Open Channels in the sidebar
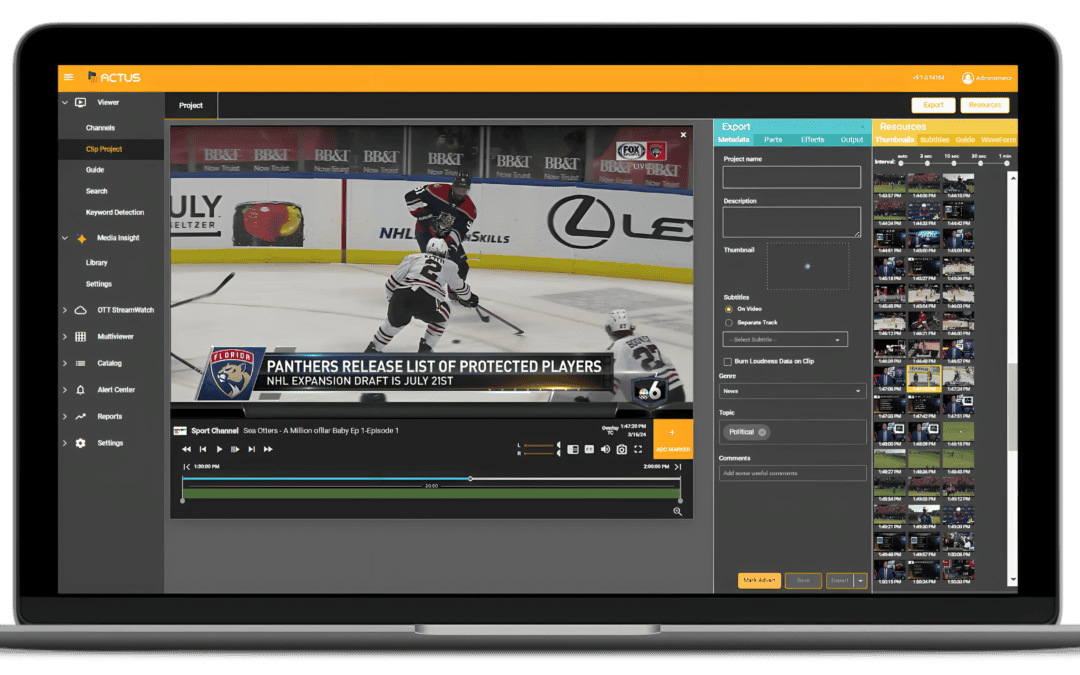The height and width of the screenshot is (675, 1080). (101, 128)
